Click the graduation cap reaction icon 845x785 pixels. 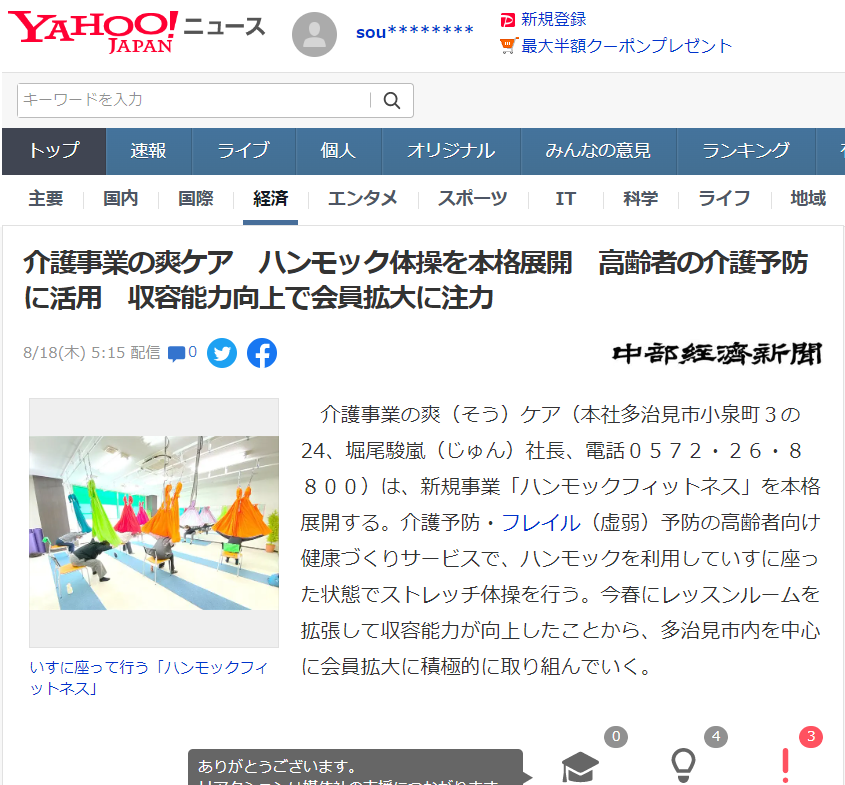pyautogui.click(x=580, y=766)
